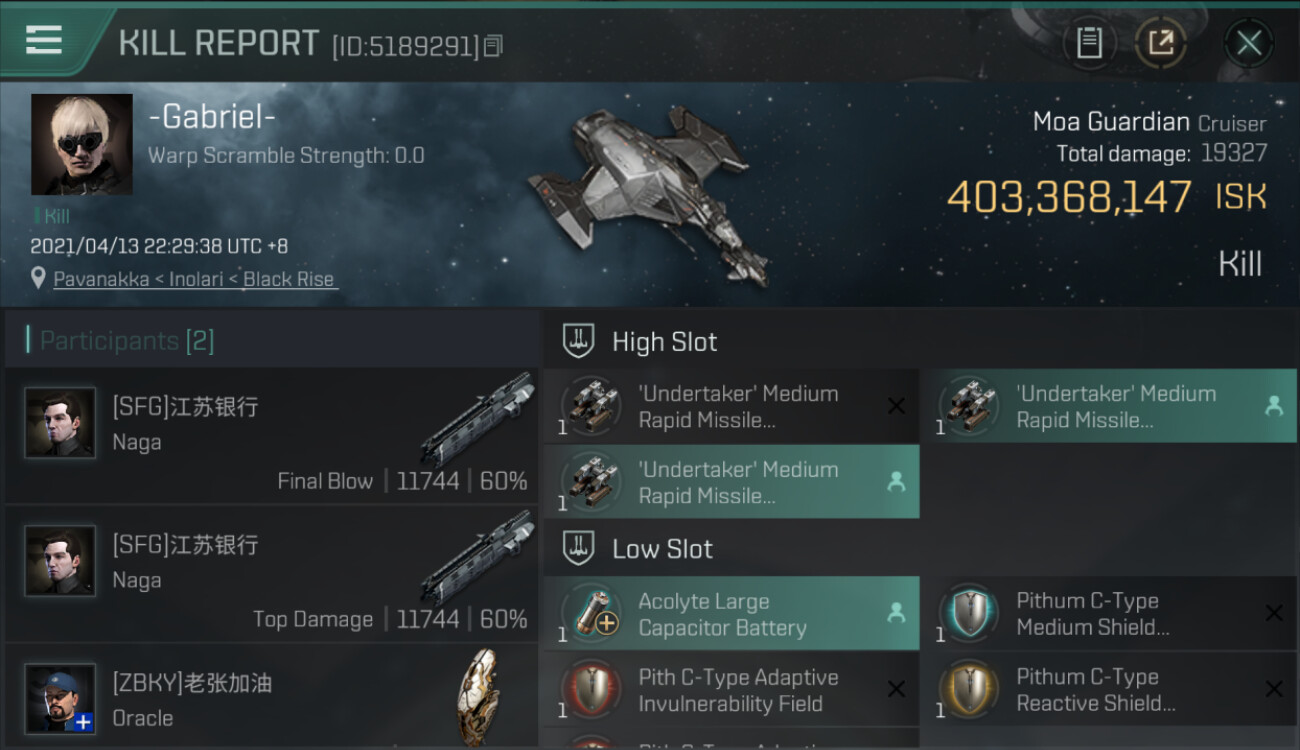Viewport: 1300px width, 750px height.
Task: View -Gabriel- pilot portrait
Action: click(x=81, y=144)
